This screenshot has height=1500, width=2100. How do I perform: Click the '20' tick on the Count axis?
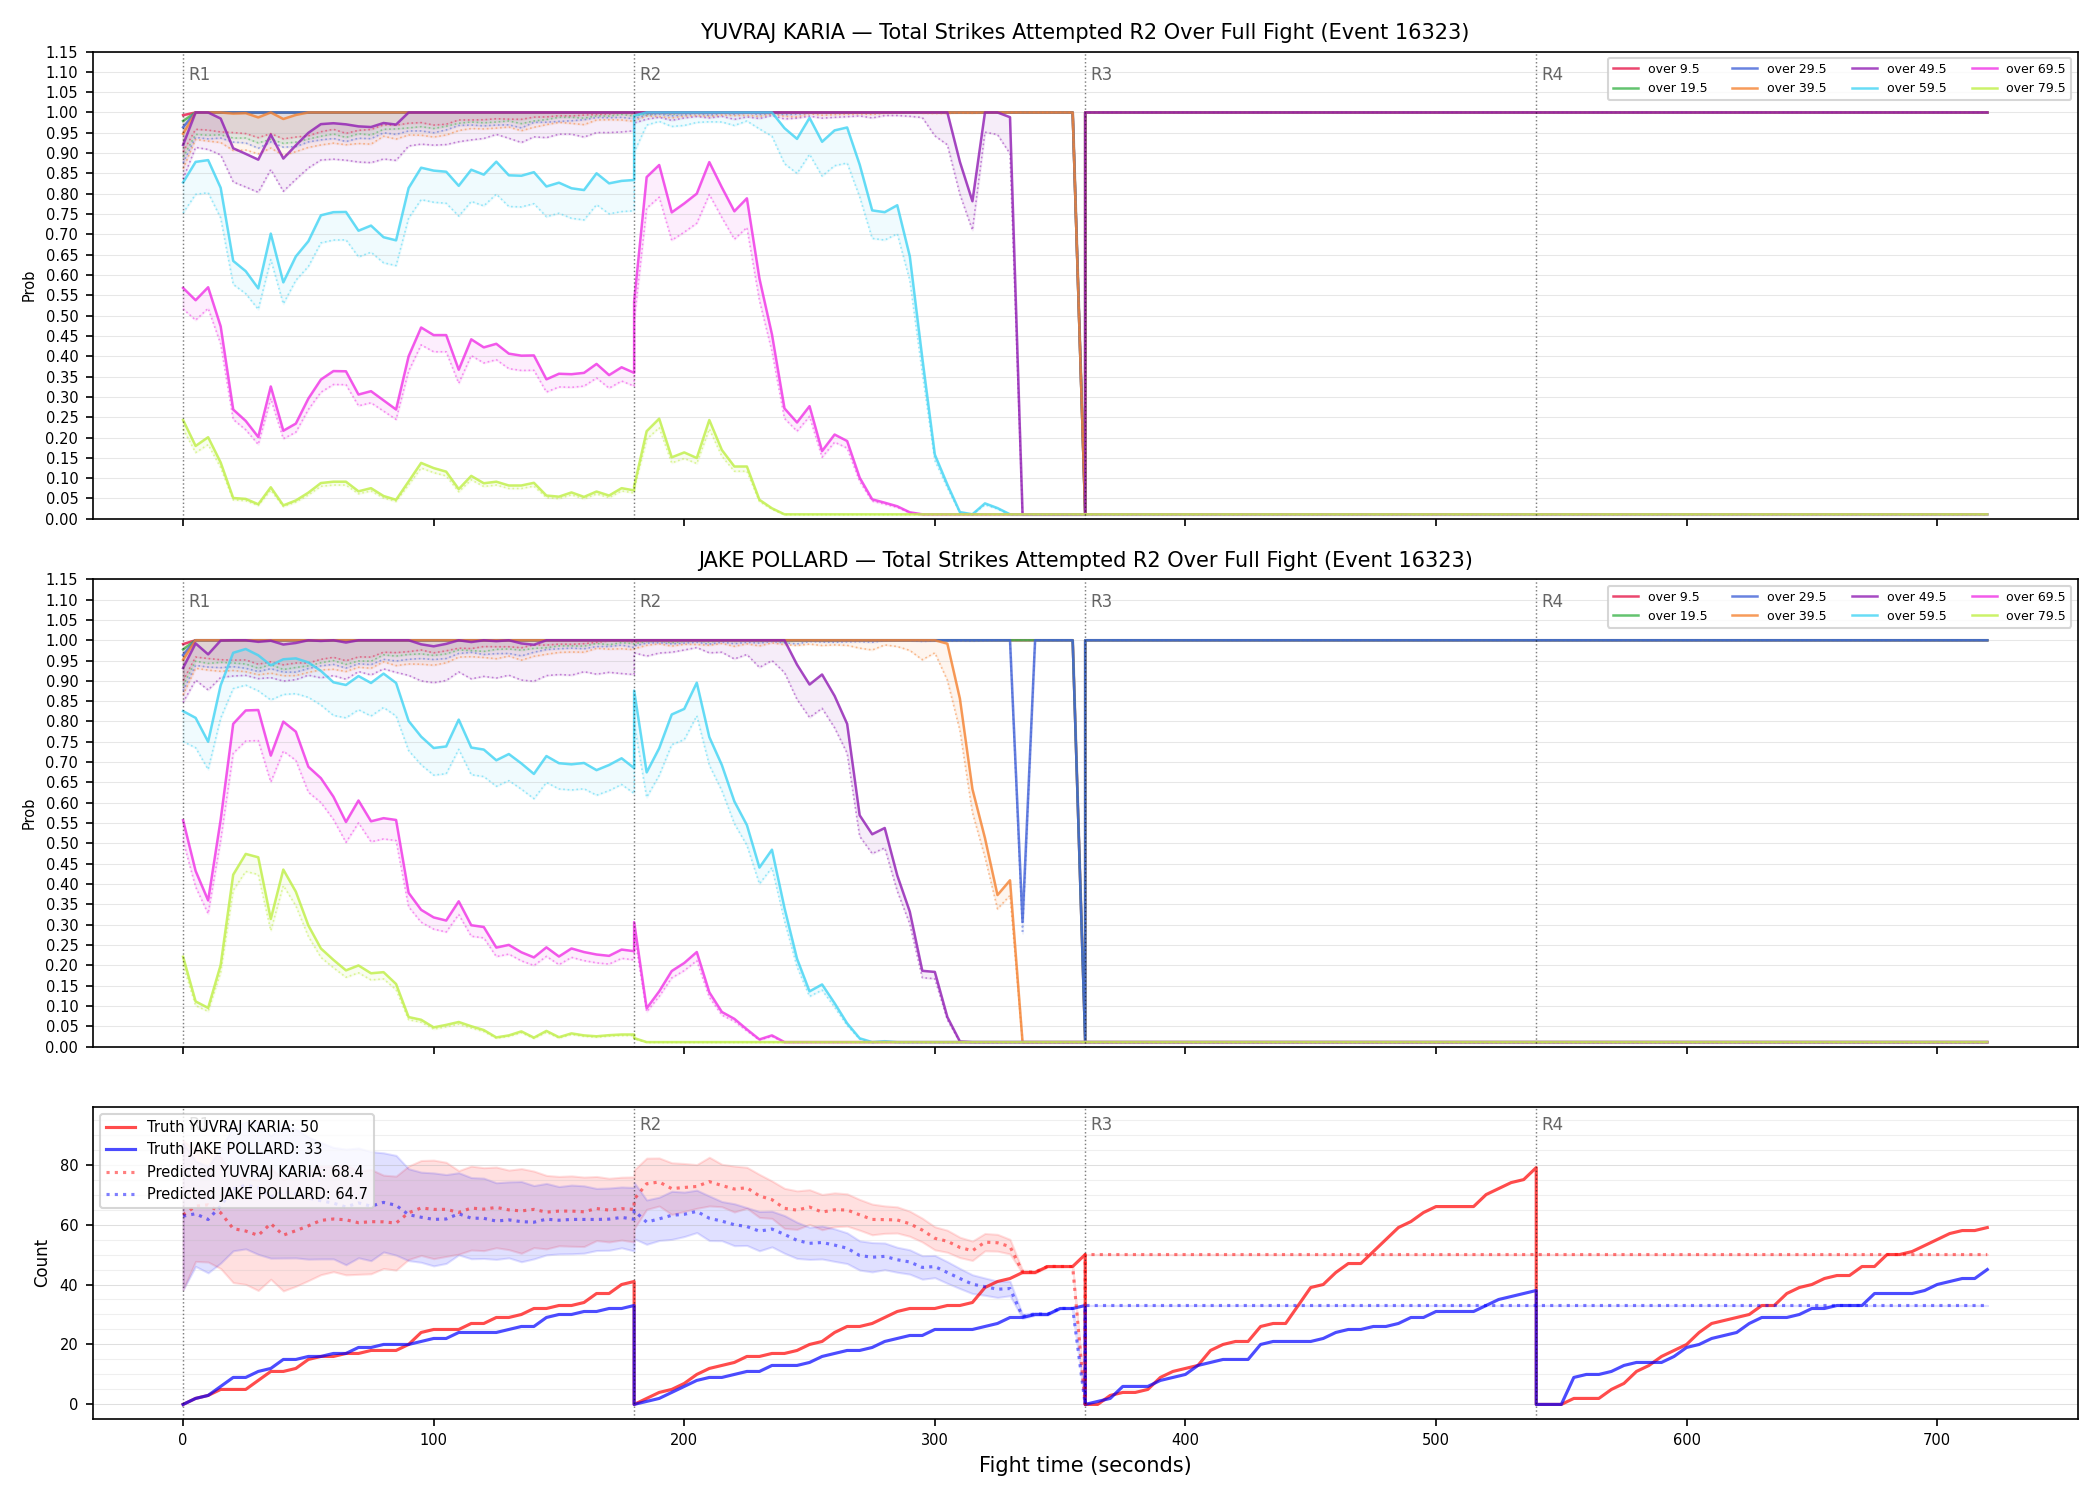pyautogui.click(x=69, y=1345)
